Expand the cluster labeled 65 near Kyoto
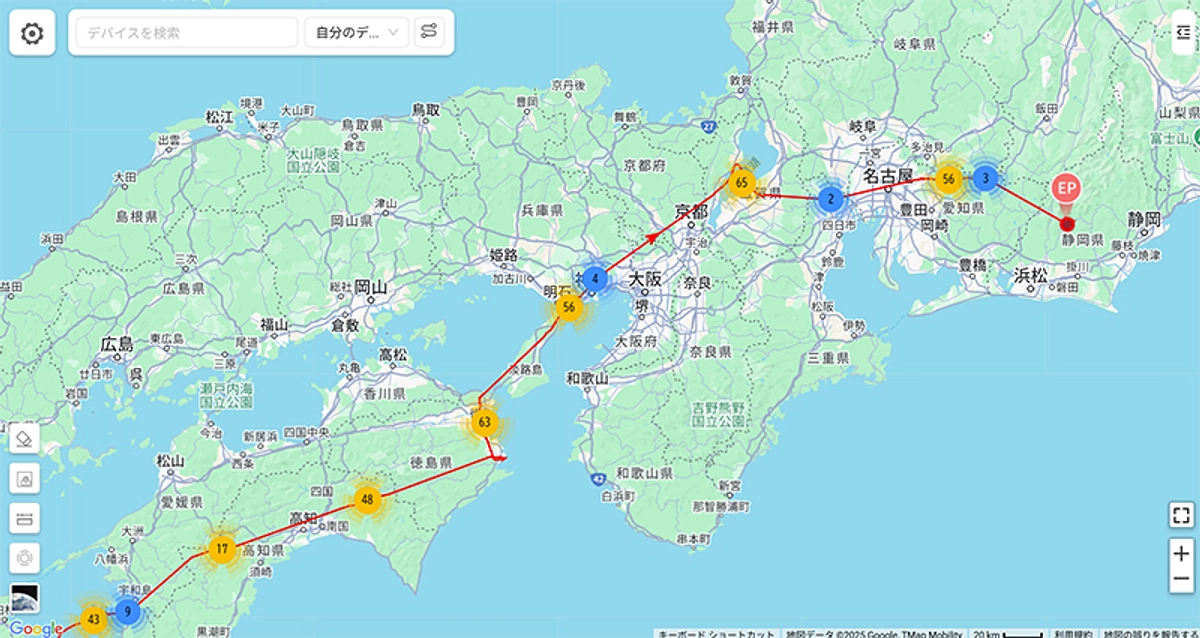Image resolution: width=1200 pixels, height=638 pixels. click(741, 183)
